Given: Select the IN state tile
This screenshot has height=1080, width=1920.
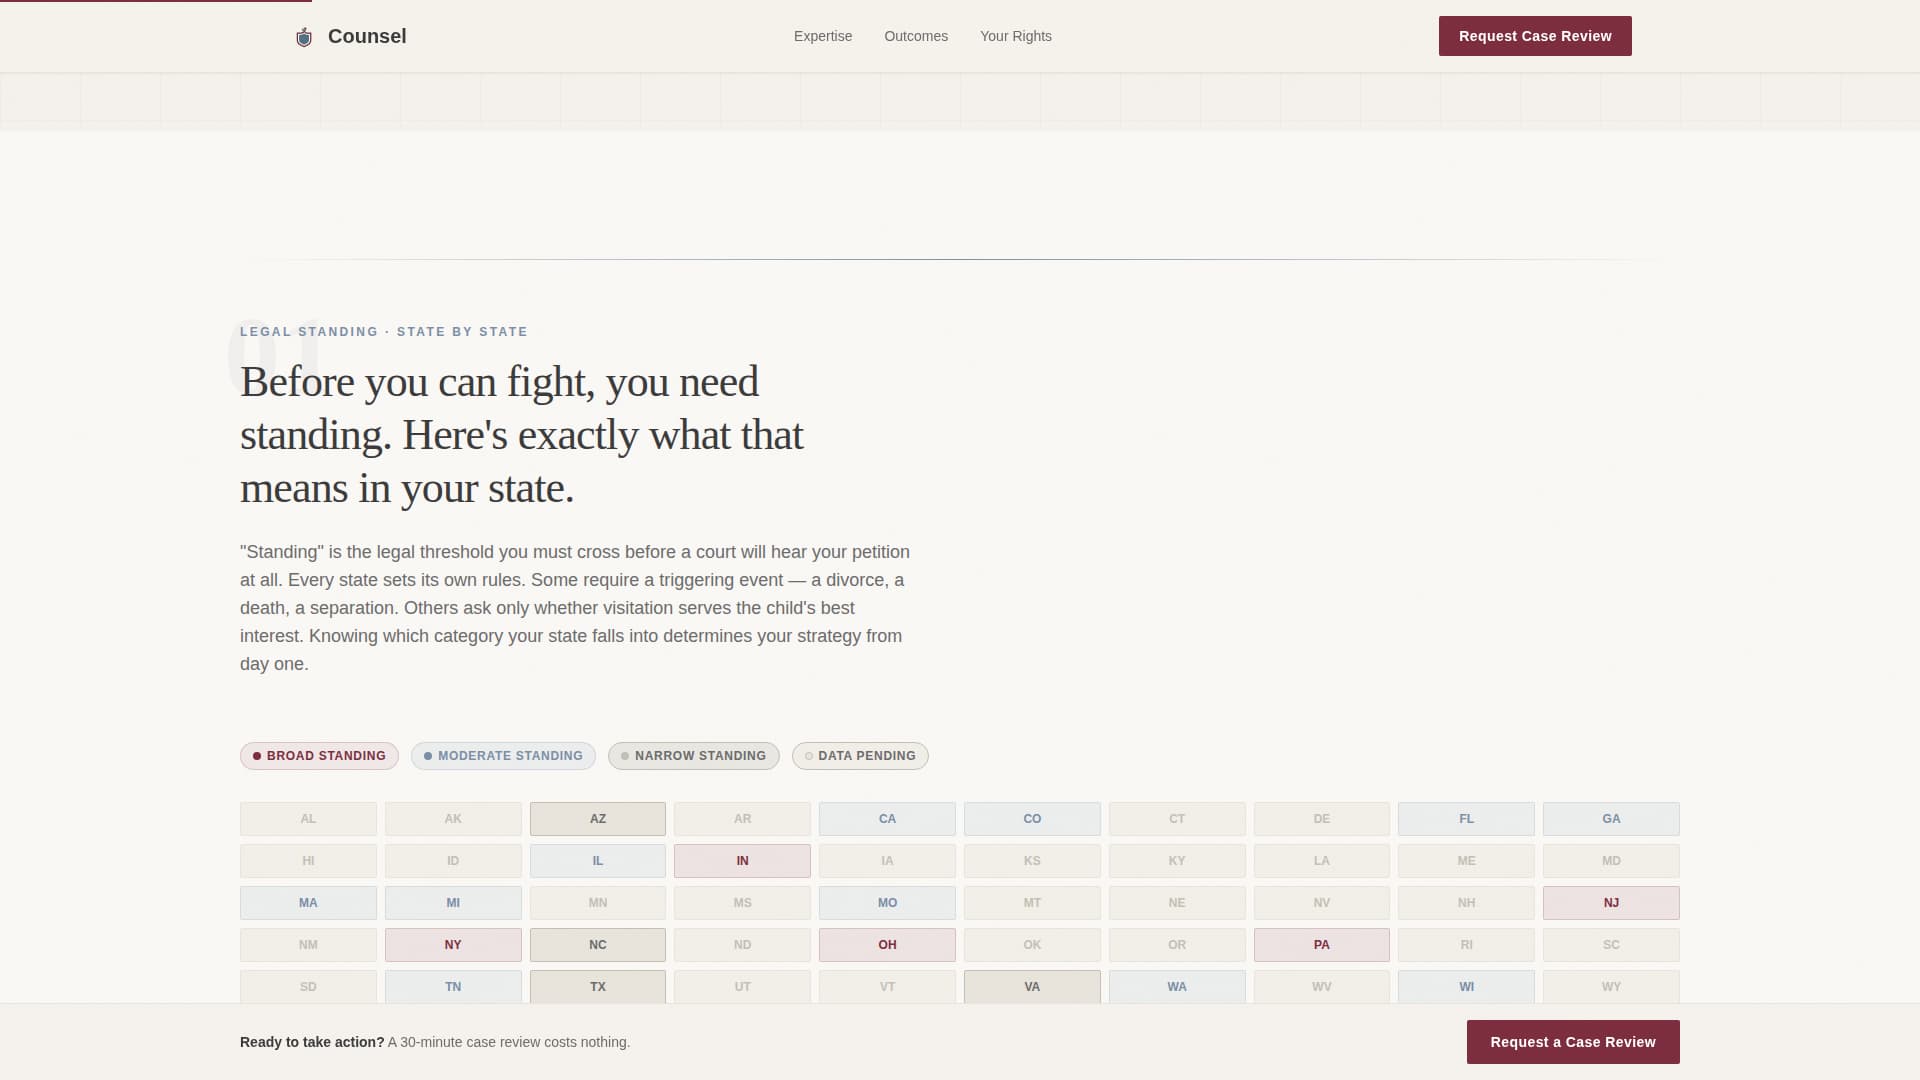Looking at the screenshot, I should 742,860.
